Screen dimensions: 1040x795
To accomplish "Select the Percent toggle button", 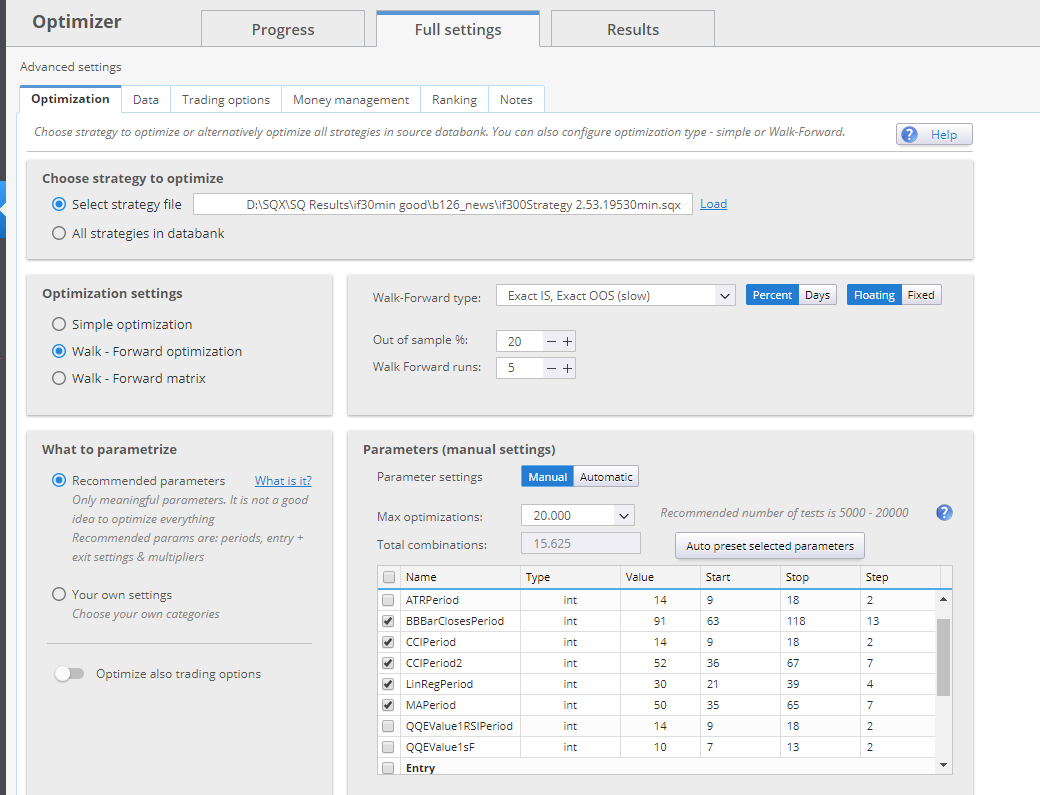I will 772,295.
